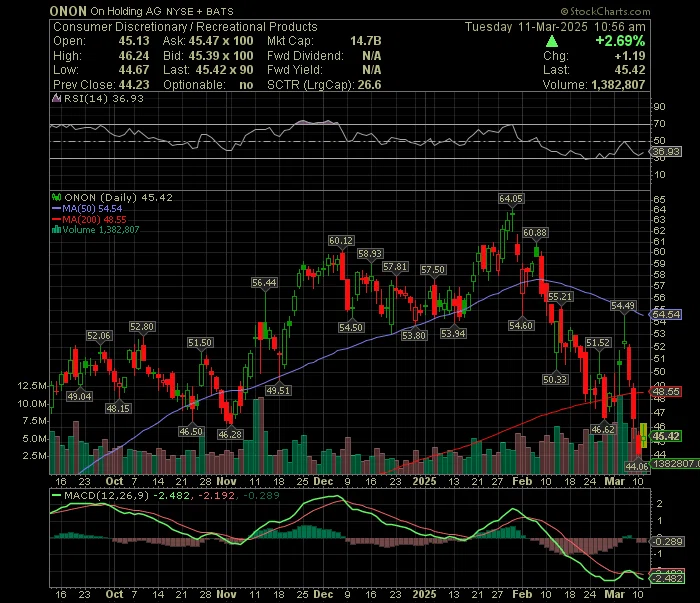Click the volume bars icon in legend

point(56,230)
